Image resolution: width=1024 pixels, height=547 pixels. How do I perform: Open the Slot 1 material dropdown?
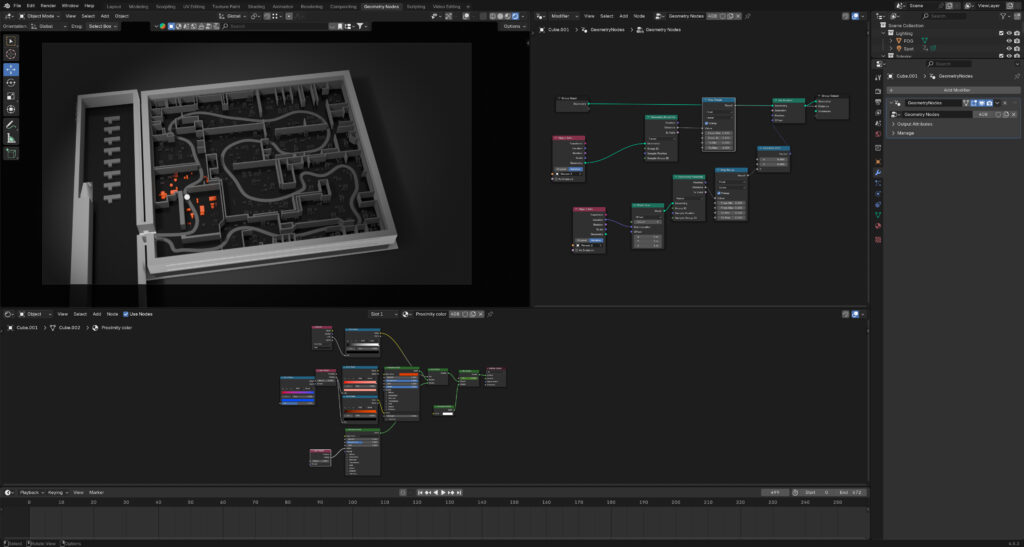382,314
